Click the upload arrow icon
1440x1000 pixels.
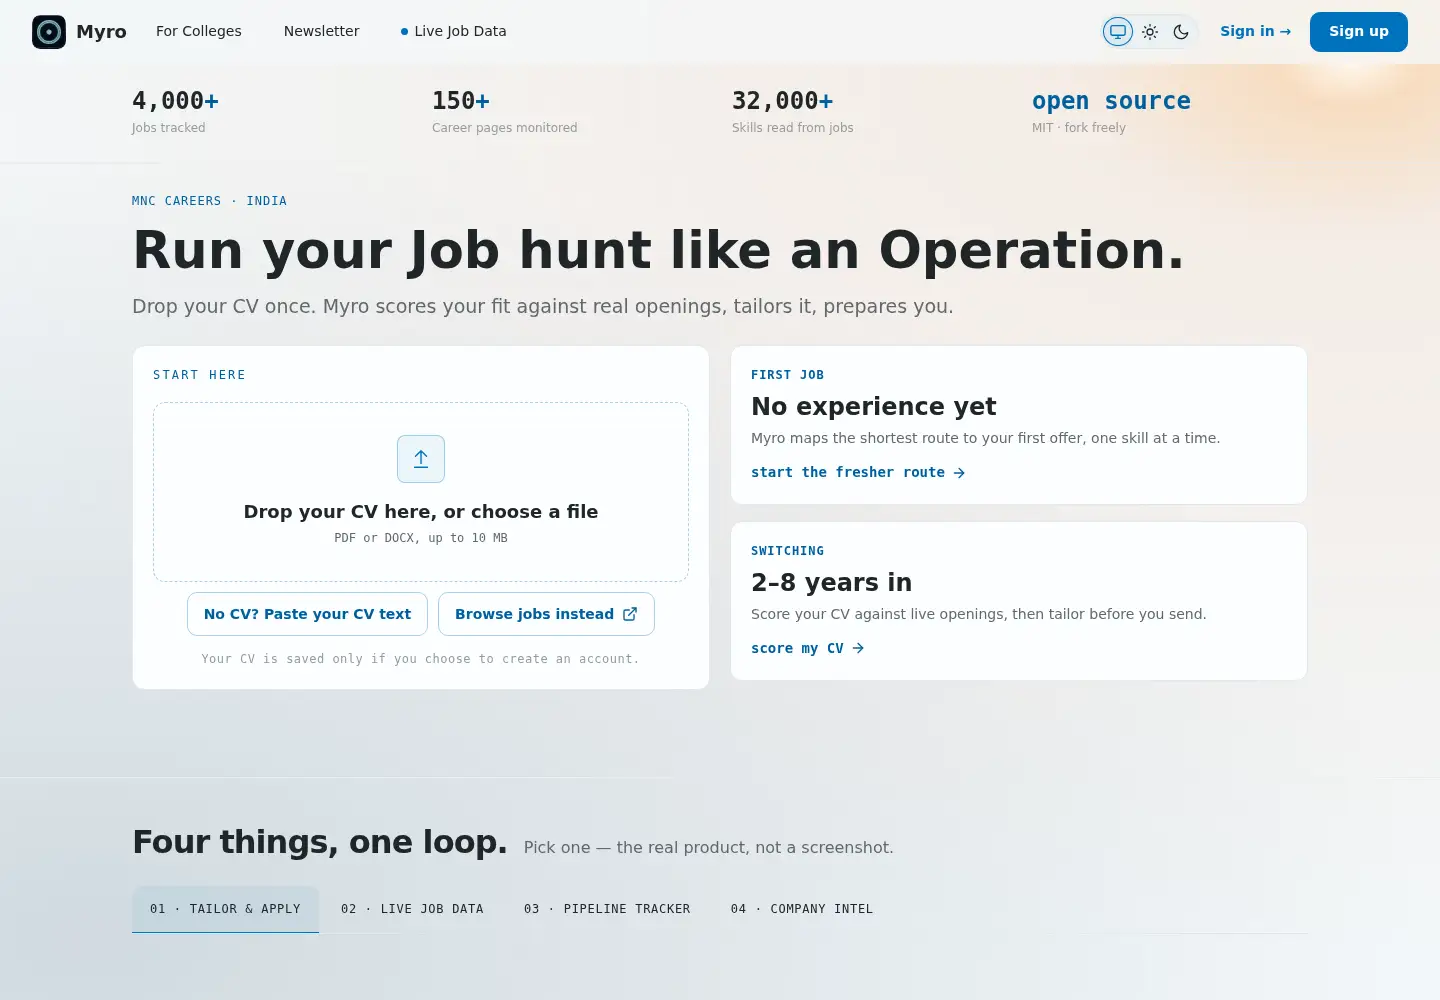coord(421,459)
